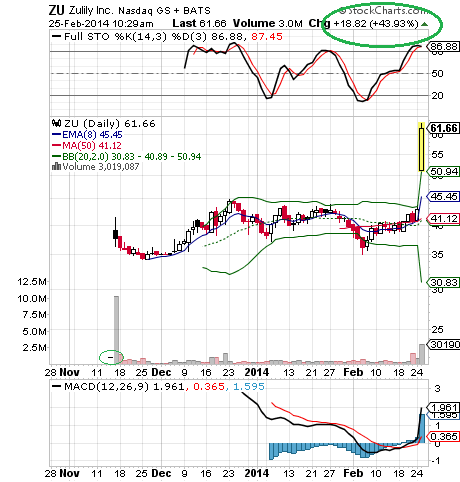Click the 12.5M volume axis label

[32, 282]
